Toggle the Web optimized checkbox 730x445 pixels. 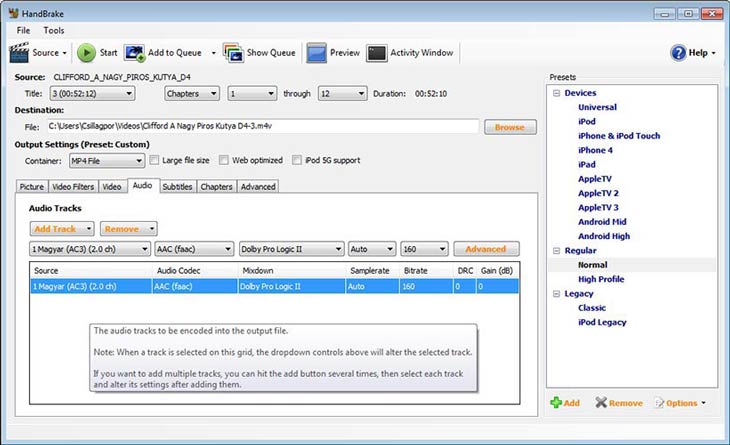point(225,160)
